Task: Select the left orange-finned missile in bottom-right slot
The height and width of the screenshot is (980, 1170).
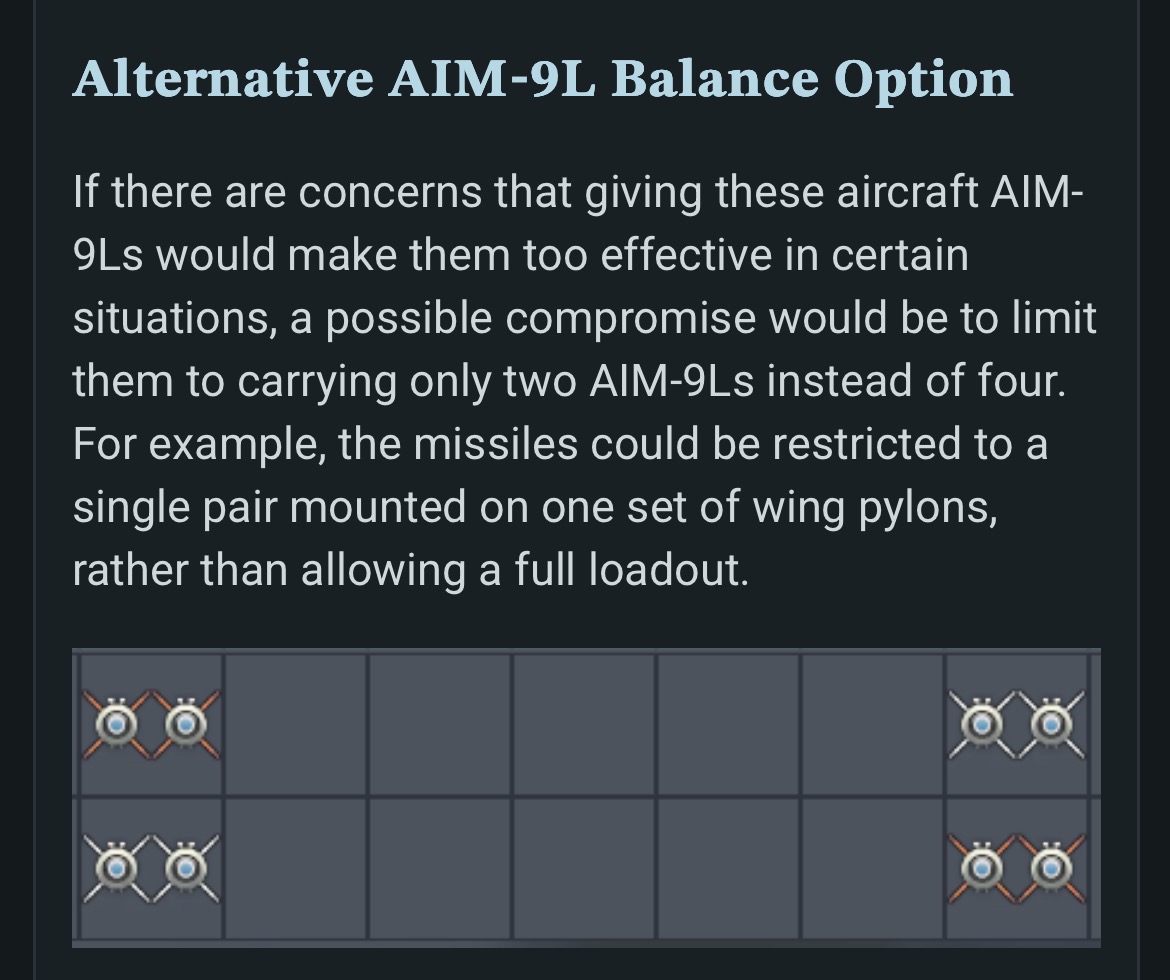Action: pyautogui.click(x=982, y=868)
